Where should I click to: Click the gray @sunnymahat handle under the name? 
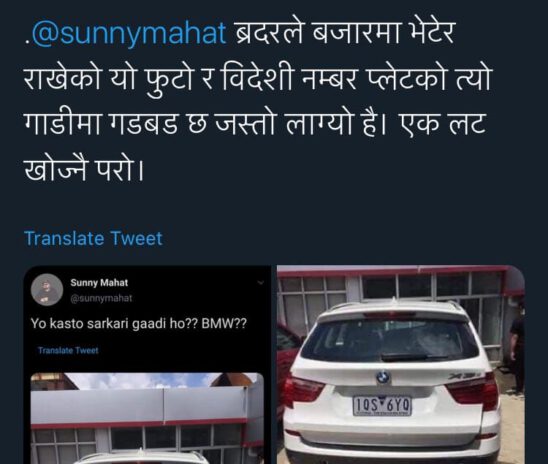click(101, 298)
